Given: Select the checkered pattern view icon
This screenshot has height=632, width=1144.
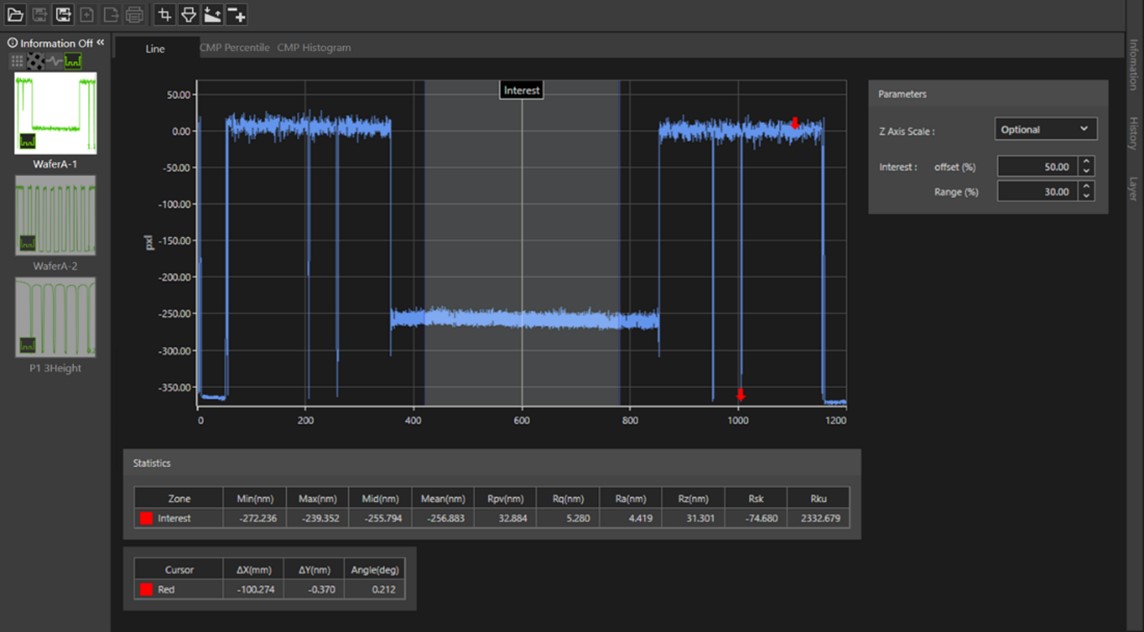Looking at the screenshot, I should point(35,62).
